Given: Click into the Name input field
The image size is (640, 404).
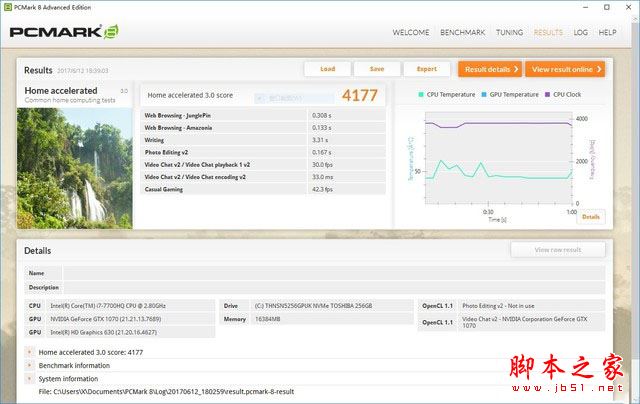Looking at the screenshot, I should point(334,273).
